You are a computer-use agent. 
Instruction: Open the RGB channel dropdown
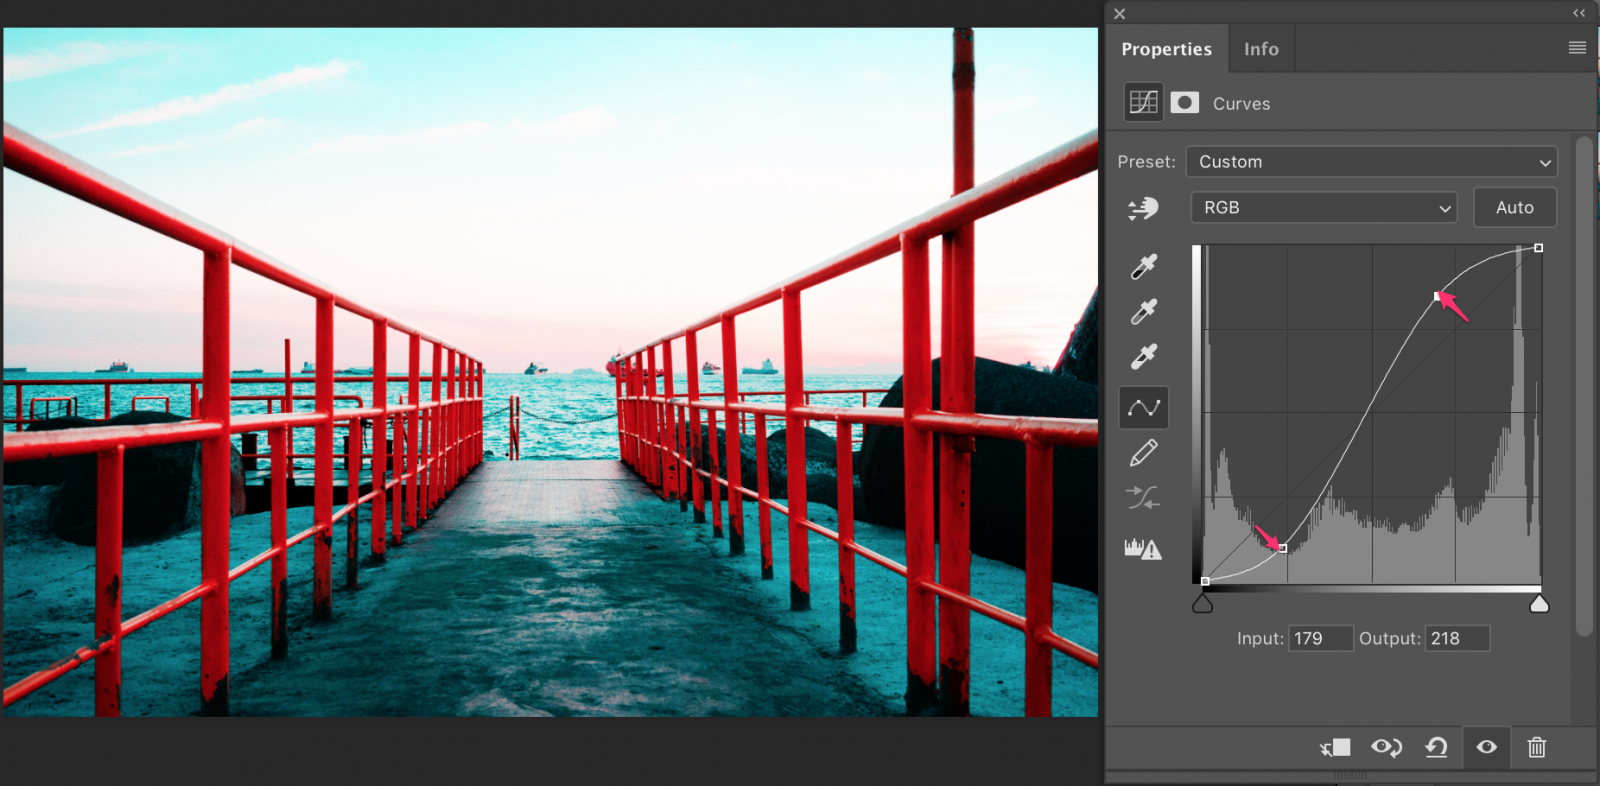tap(1323, 208)
